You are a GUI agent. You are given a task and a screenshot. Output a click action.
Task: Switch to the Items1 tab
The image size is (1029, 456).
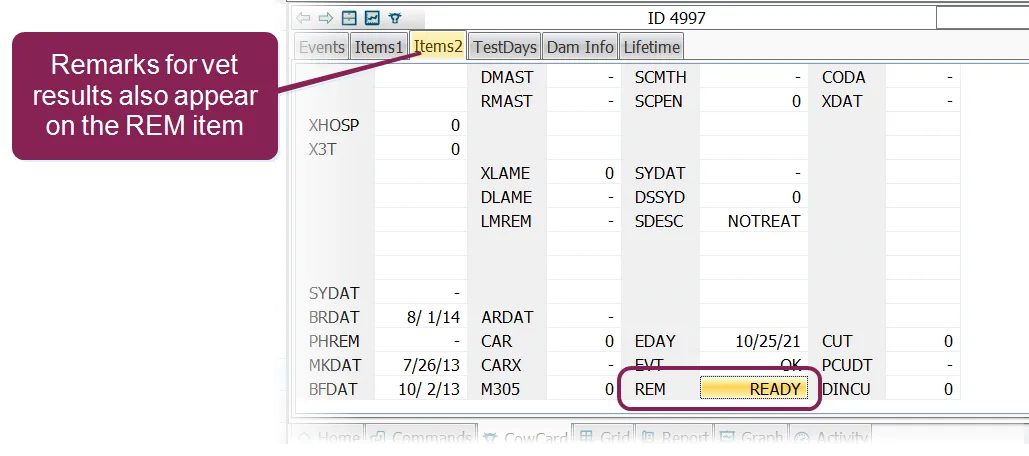[379, 47]
